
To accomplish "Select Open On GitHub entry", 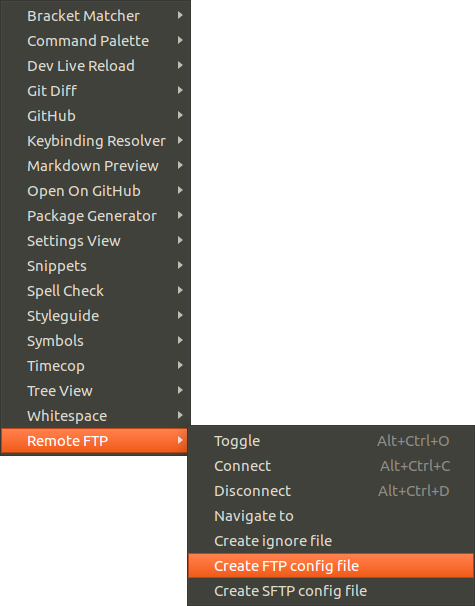I will tap(95, 191).
